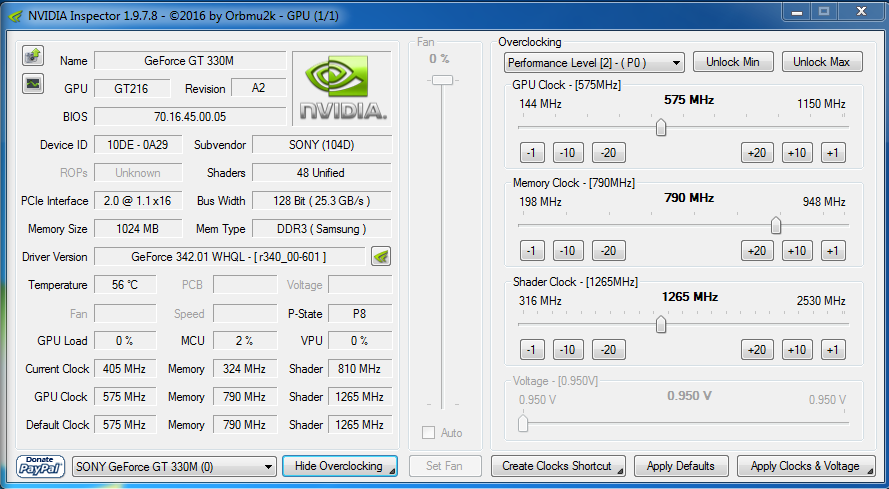The image size is (889, 489).
Task: Increase GPU Clock by 10 MHz
Action: (797, 153)
